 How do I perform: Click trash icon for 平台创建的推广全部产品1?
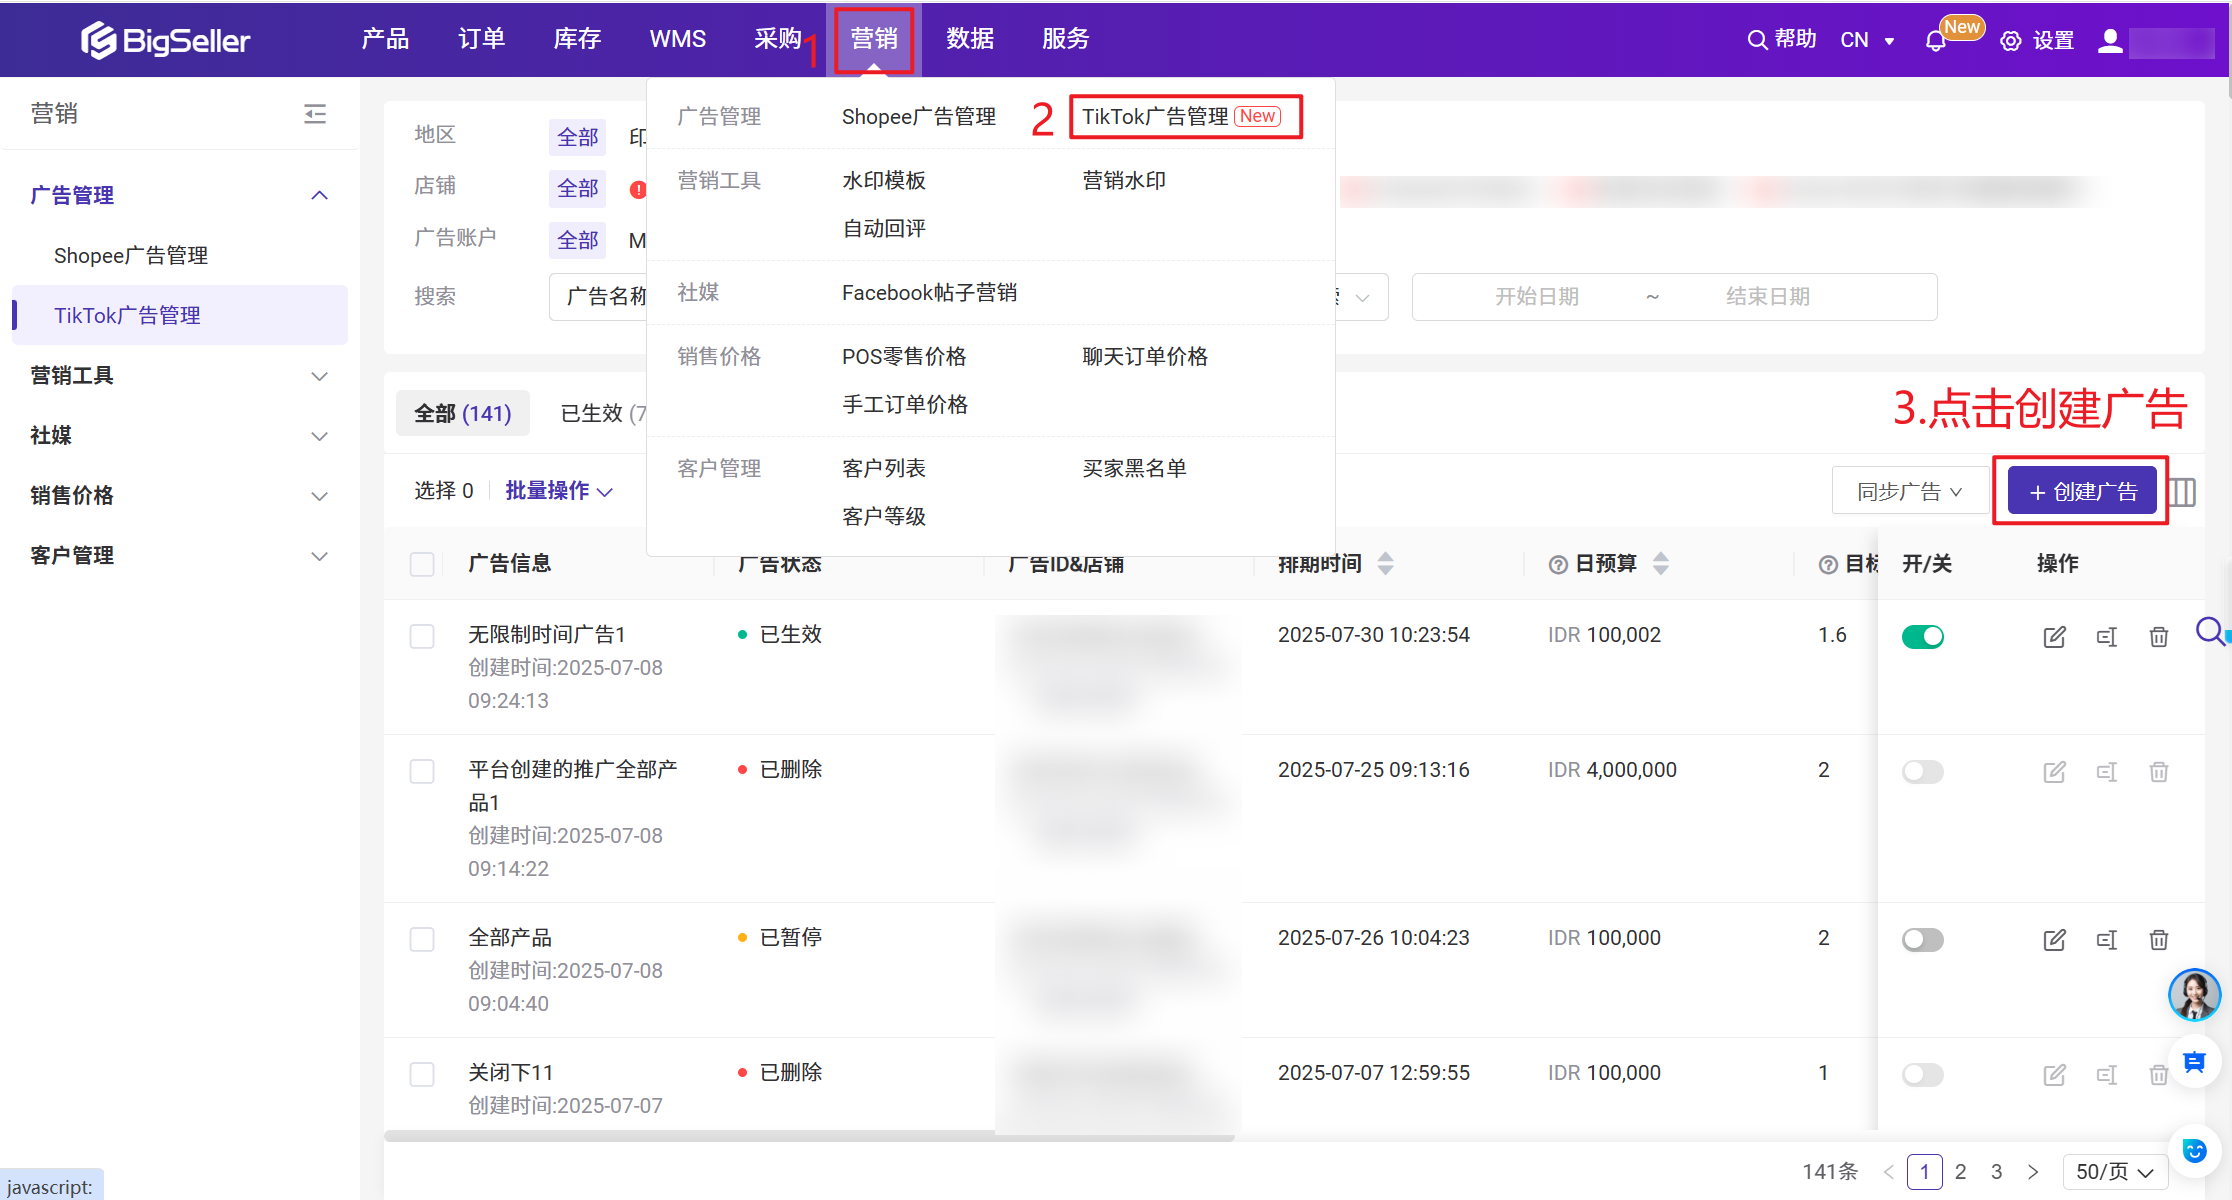coord(2159,771)
